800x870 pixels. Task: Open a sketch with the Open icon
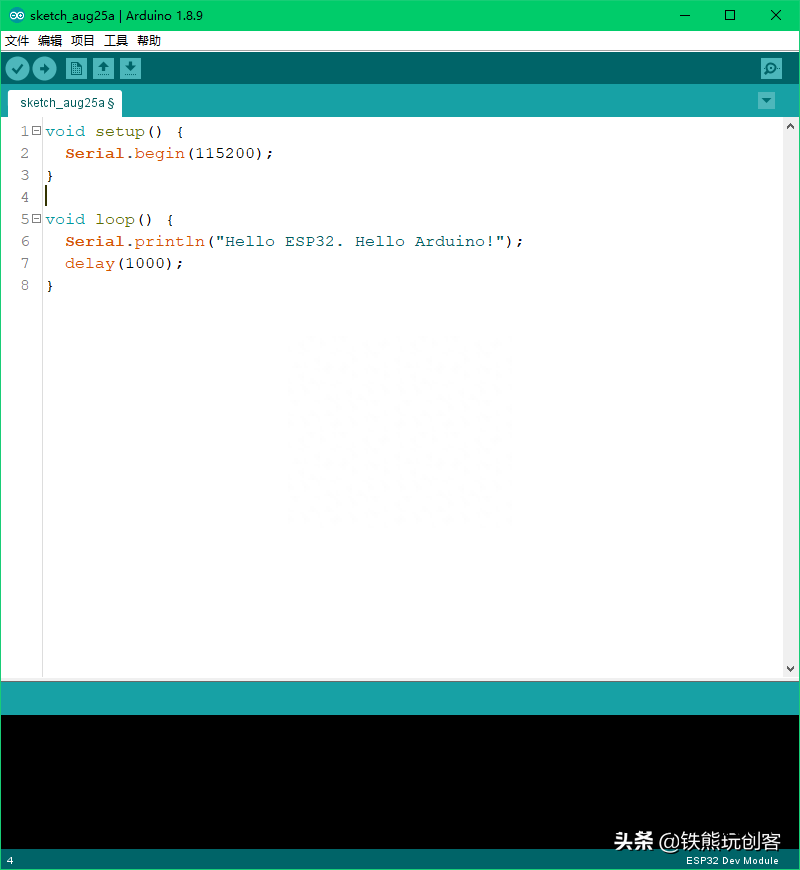point(103,68)
